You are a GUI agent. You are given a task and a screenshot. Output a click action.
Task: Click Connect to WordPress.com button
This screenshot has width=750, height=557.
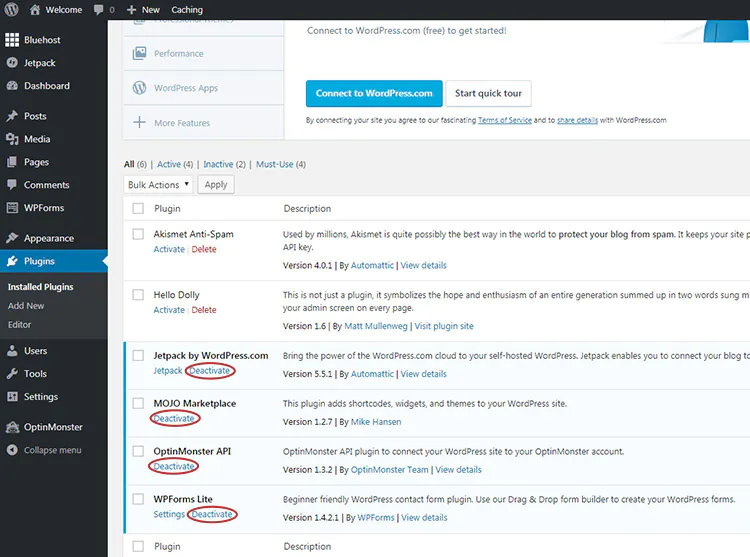(x=374, y=93)
